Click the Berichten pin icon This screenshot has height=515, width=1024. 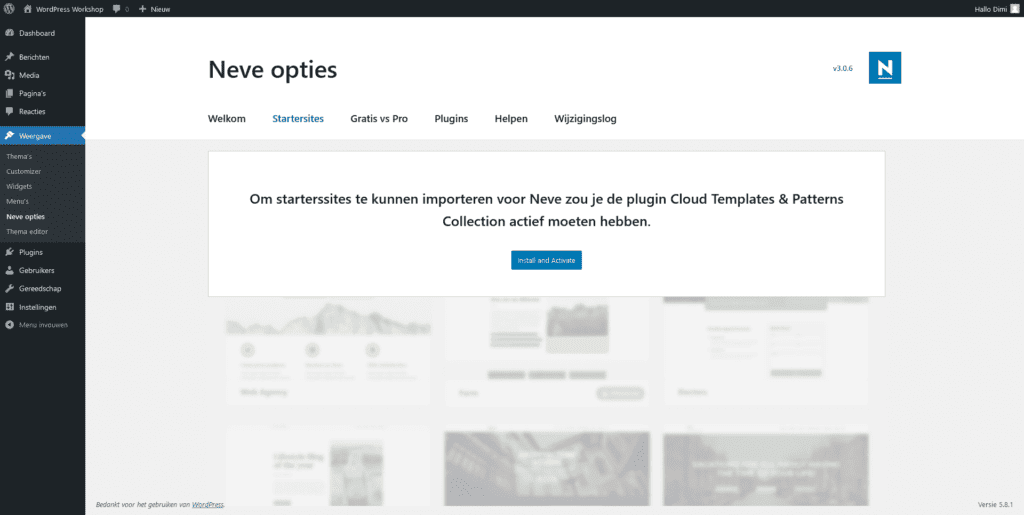click(10, 57)
